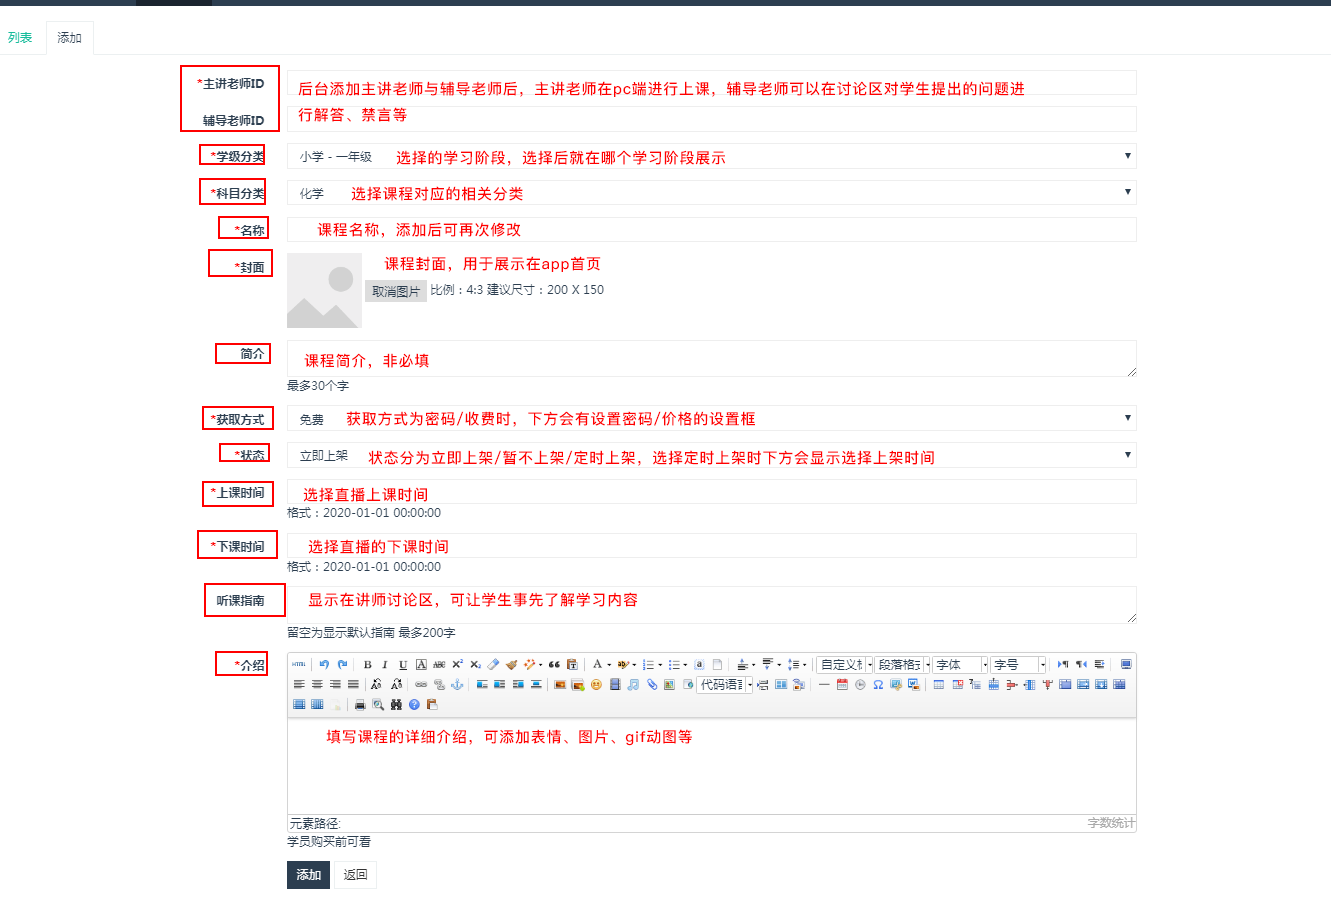Click the 取消图片 button
Image resolution: width=1331 pixels, height=916 pixels.
[x=396, y=291]
